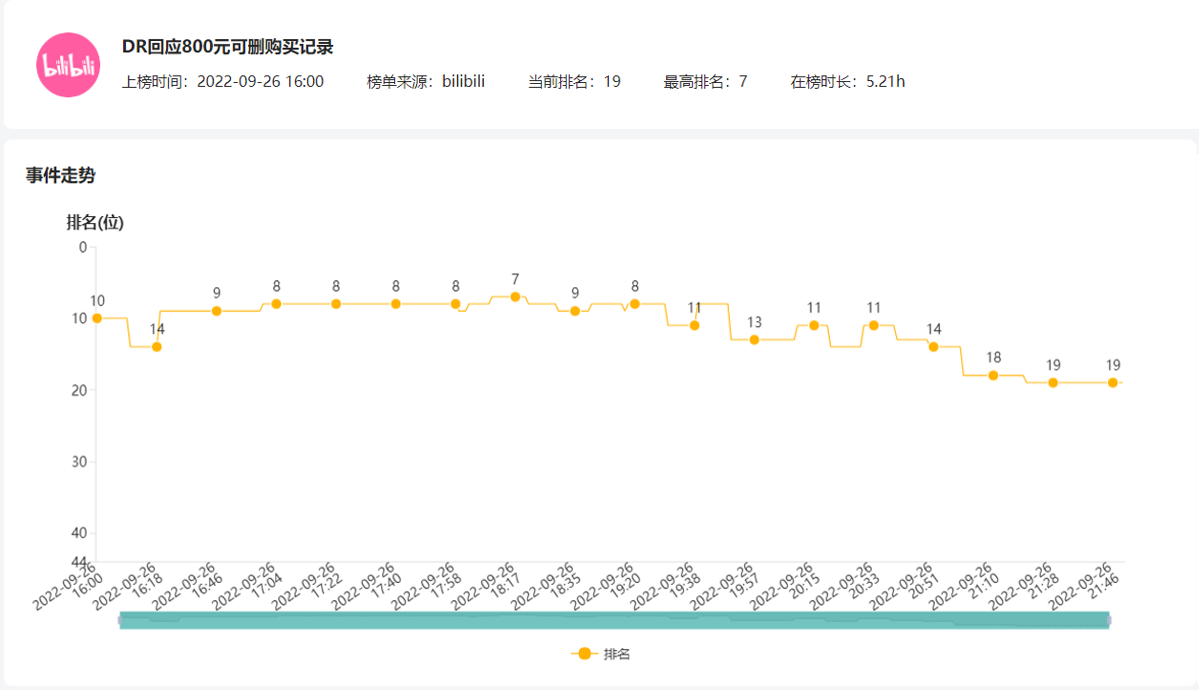Viewport: 1199px width, 690px height.
Task: Click the data point ranked 18 at 21:10
Action: coord(993,376)
